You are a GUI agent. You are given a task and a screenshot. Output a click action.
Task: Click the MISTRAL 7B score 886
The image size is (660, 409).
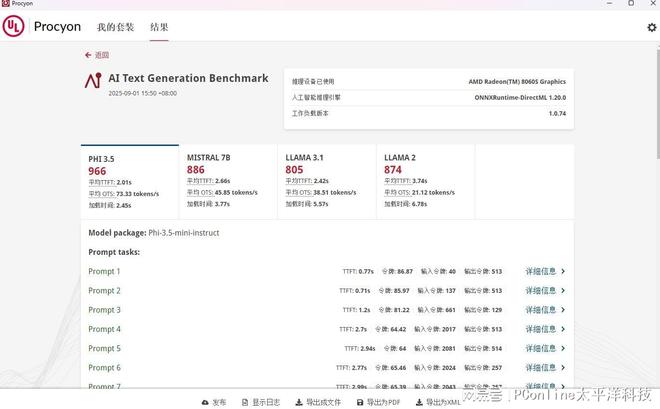coord(196,170)
